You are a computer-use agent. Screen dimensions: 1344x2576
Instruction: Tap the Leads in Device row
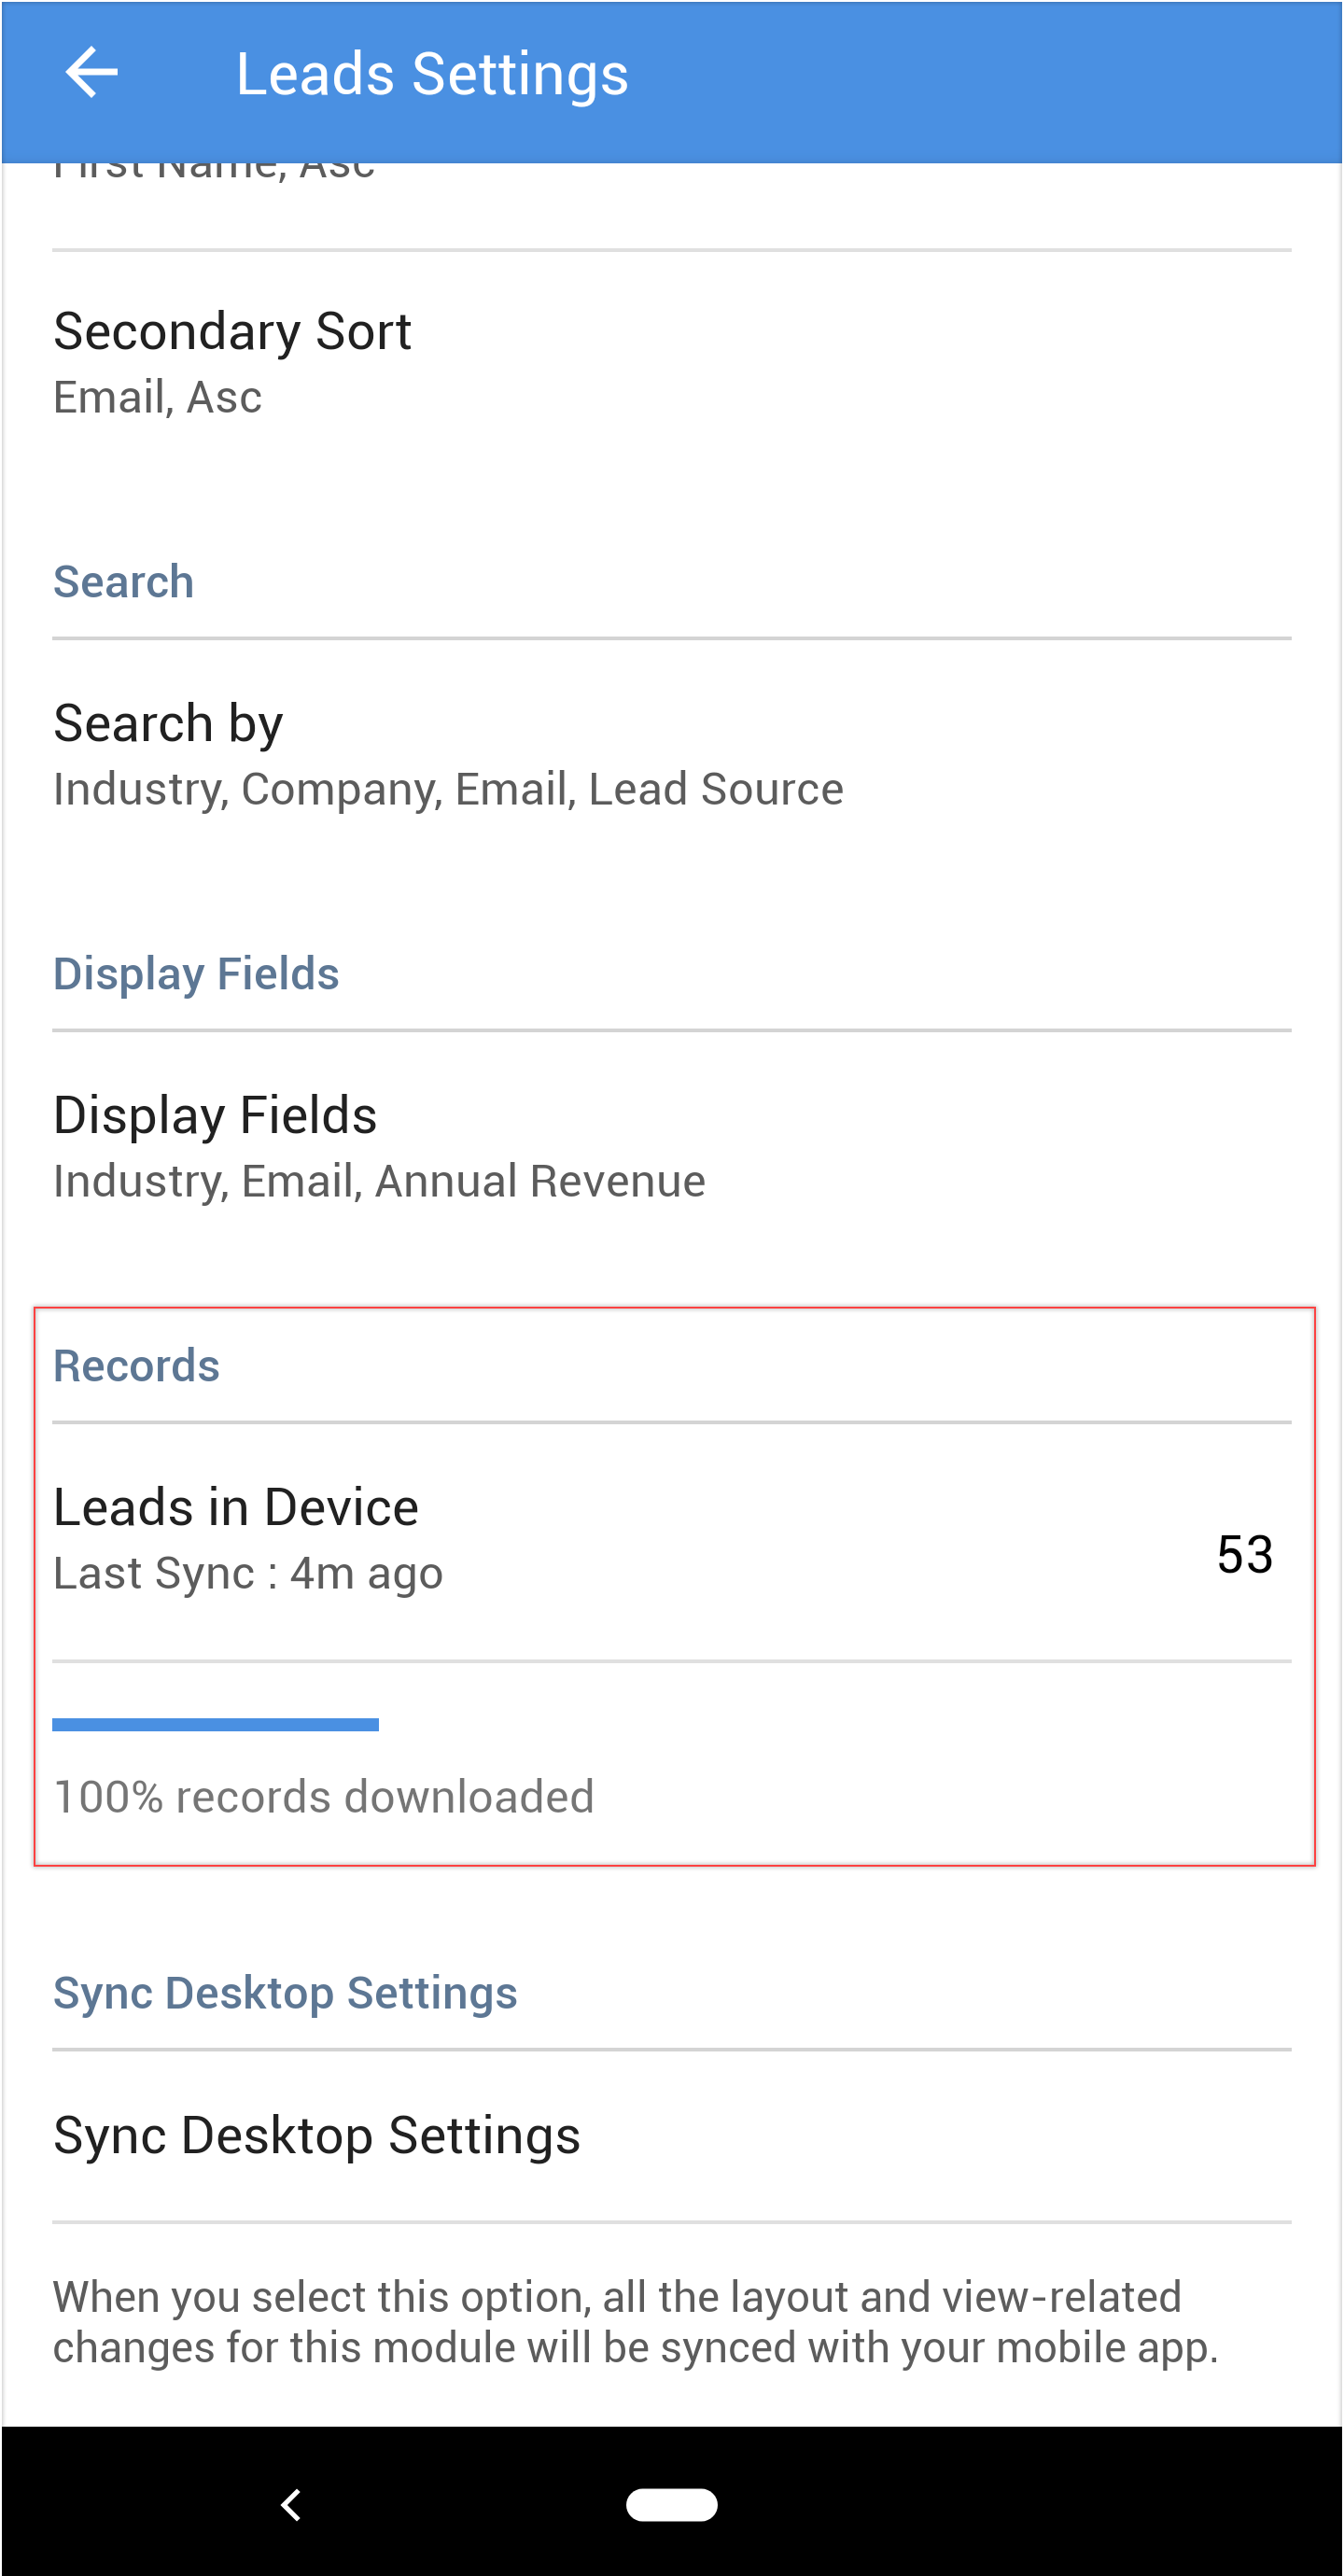pyautogui.click(x=236, y=1508)
